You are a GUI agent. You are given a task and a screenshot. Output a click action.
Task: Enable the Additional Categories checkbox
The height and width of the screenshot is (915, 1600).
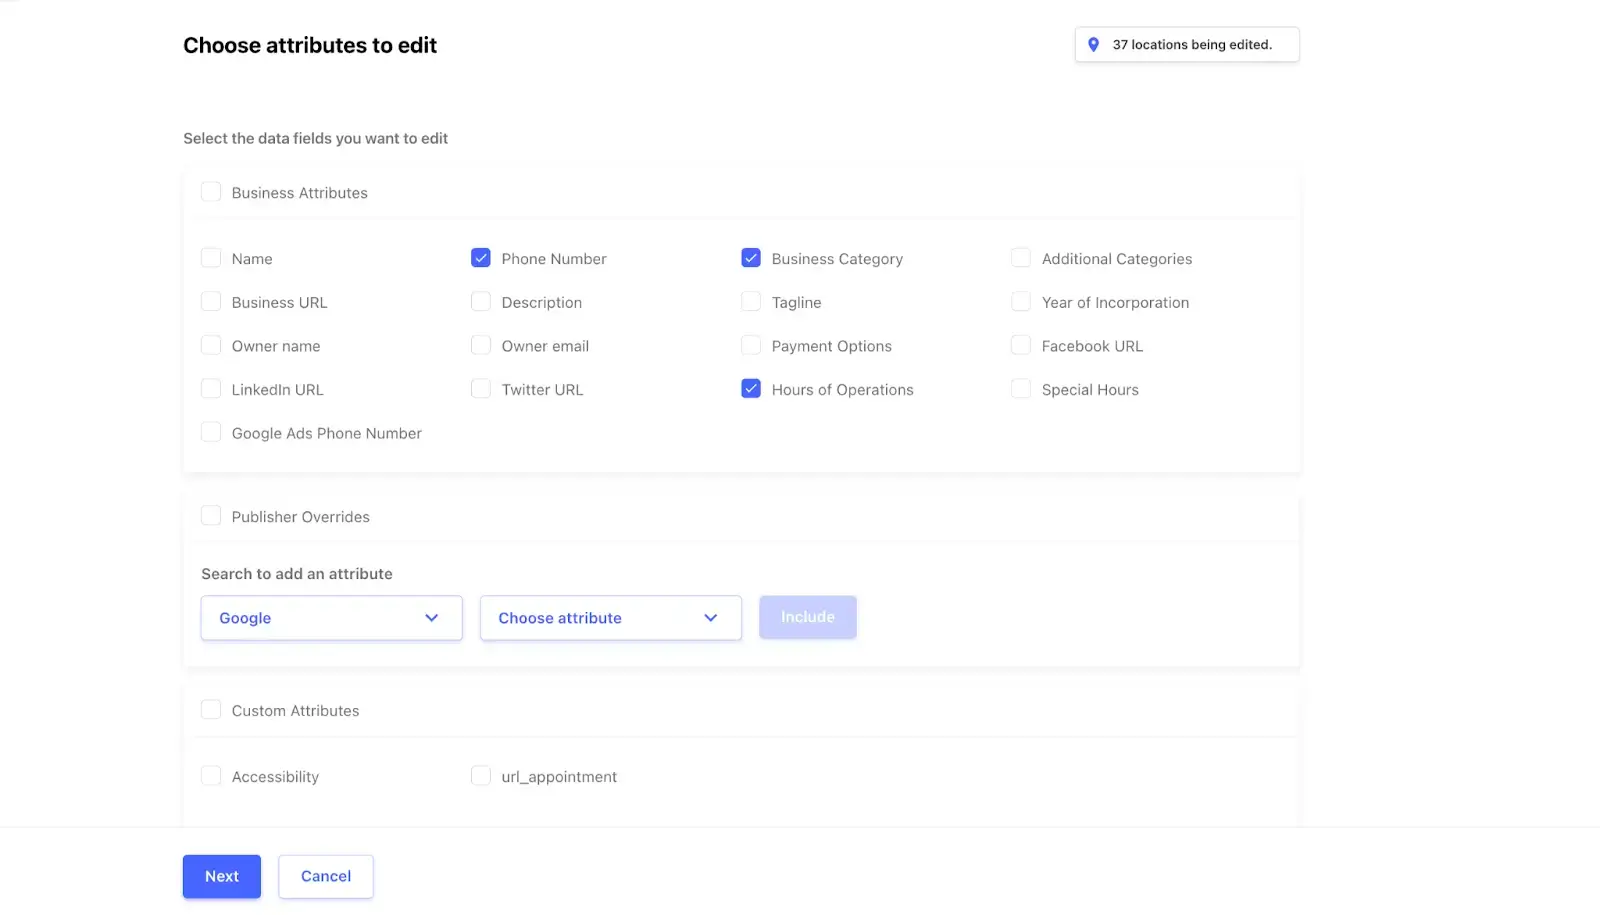(1021, 258)
